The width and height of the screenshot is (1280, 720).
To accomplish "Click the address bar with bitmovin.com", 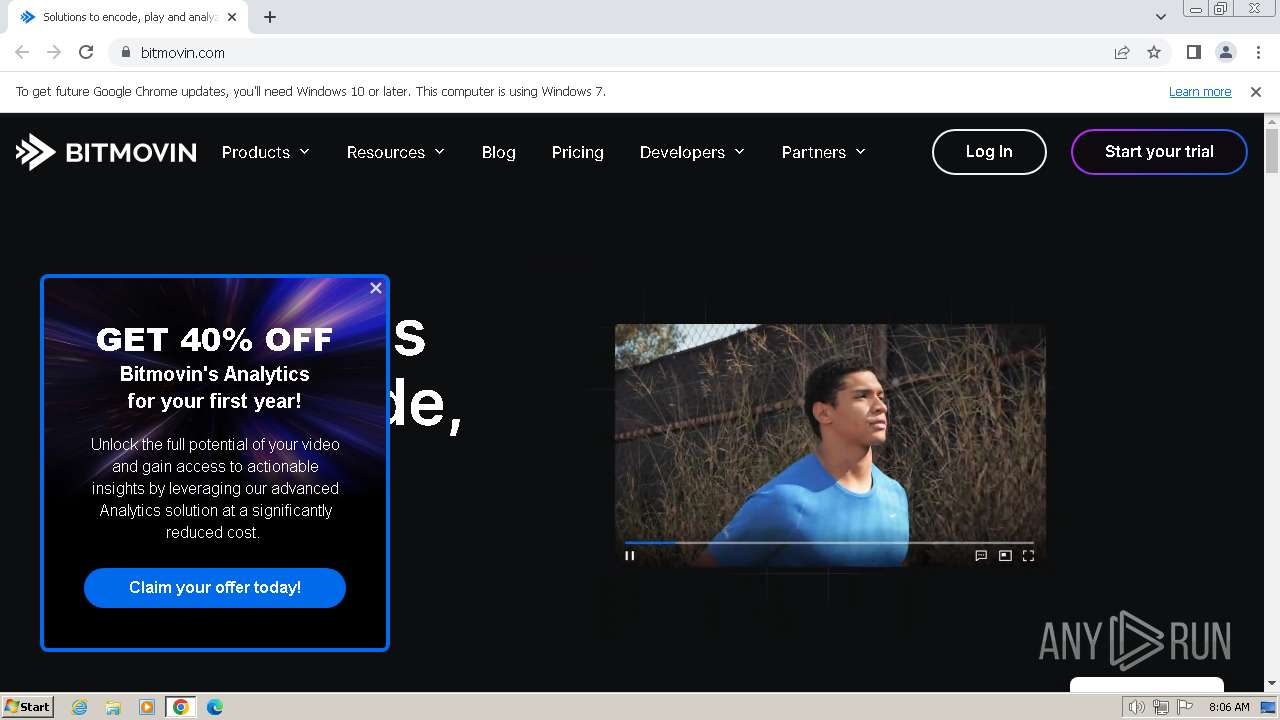I will pos(640,52).
